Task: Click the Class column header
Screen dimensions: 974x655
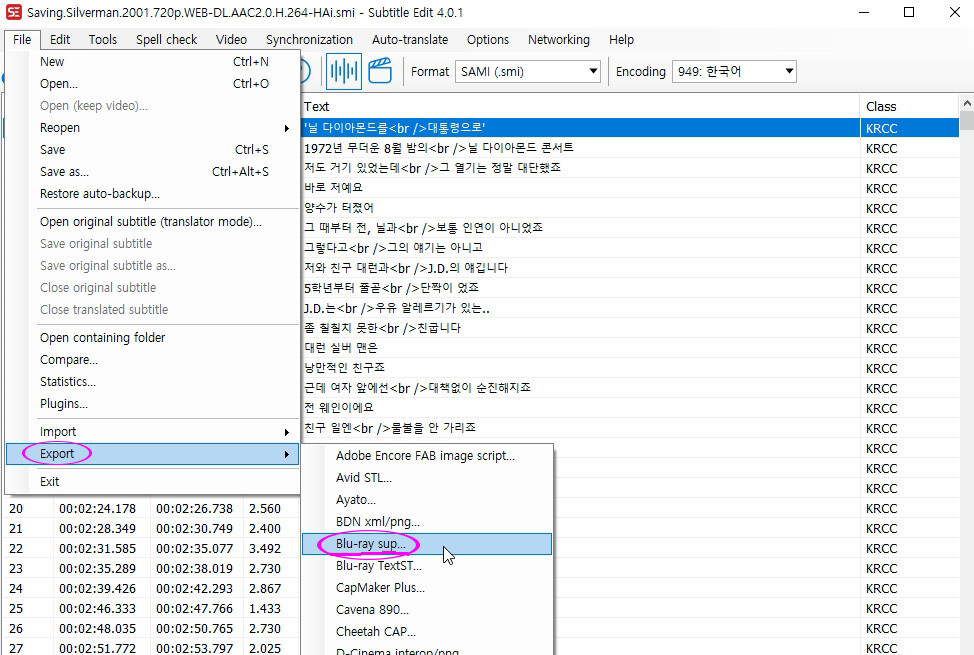Action: click(881, 106)
